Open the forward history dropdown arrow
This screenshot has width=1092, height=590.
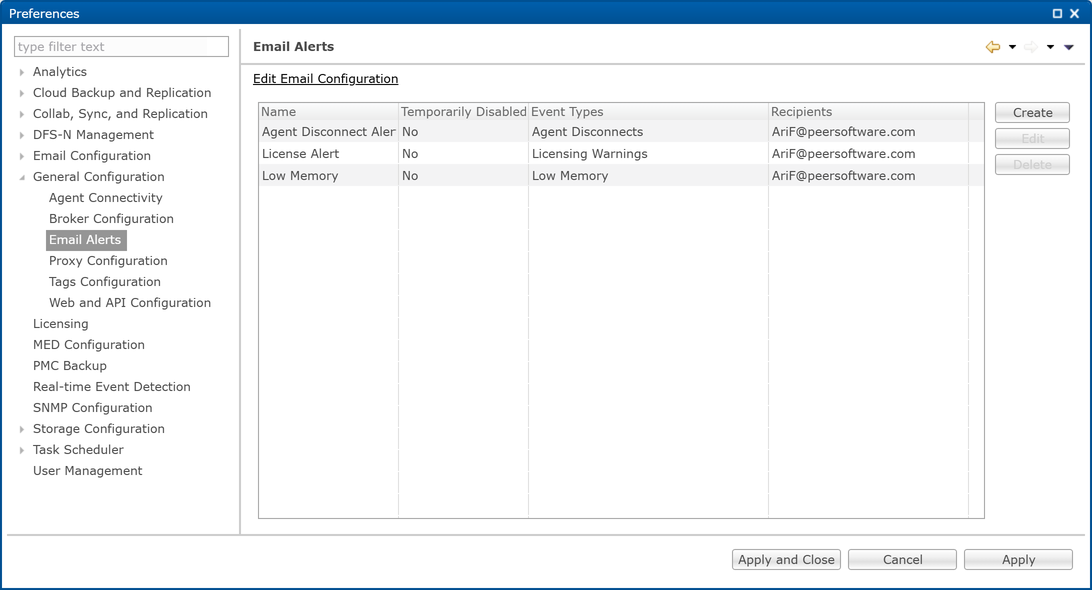point(1050,47)
